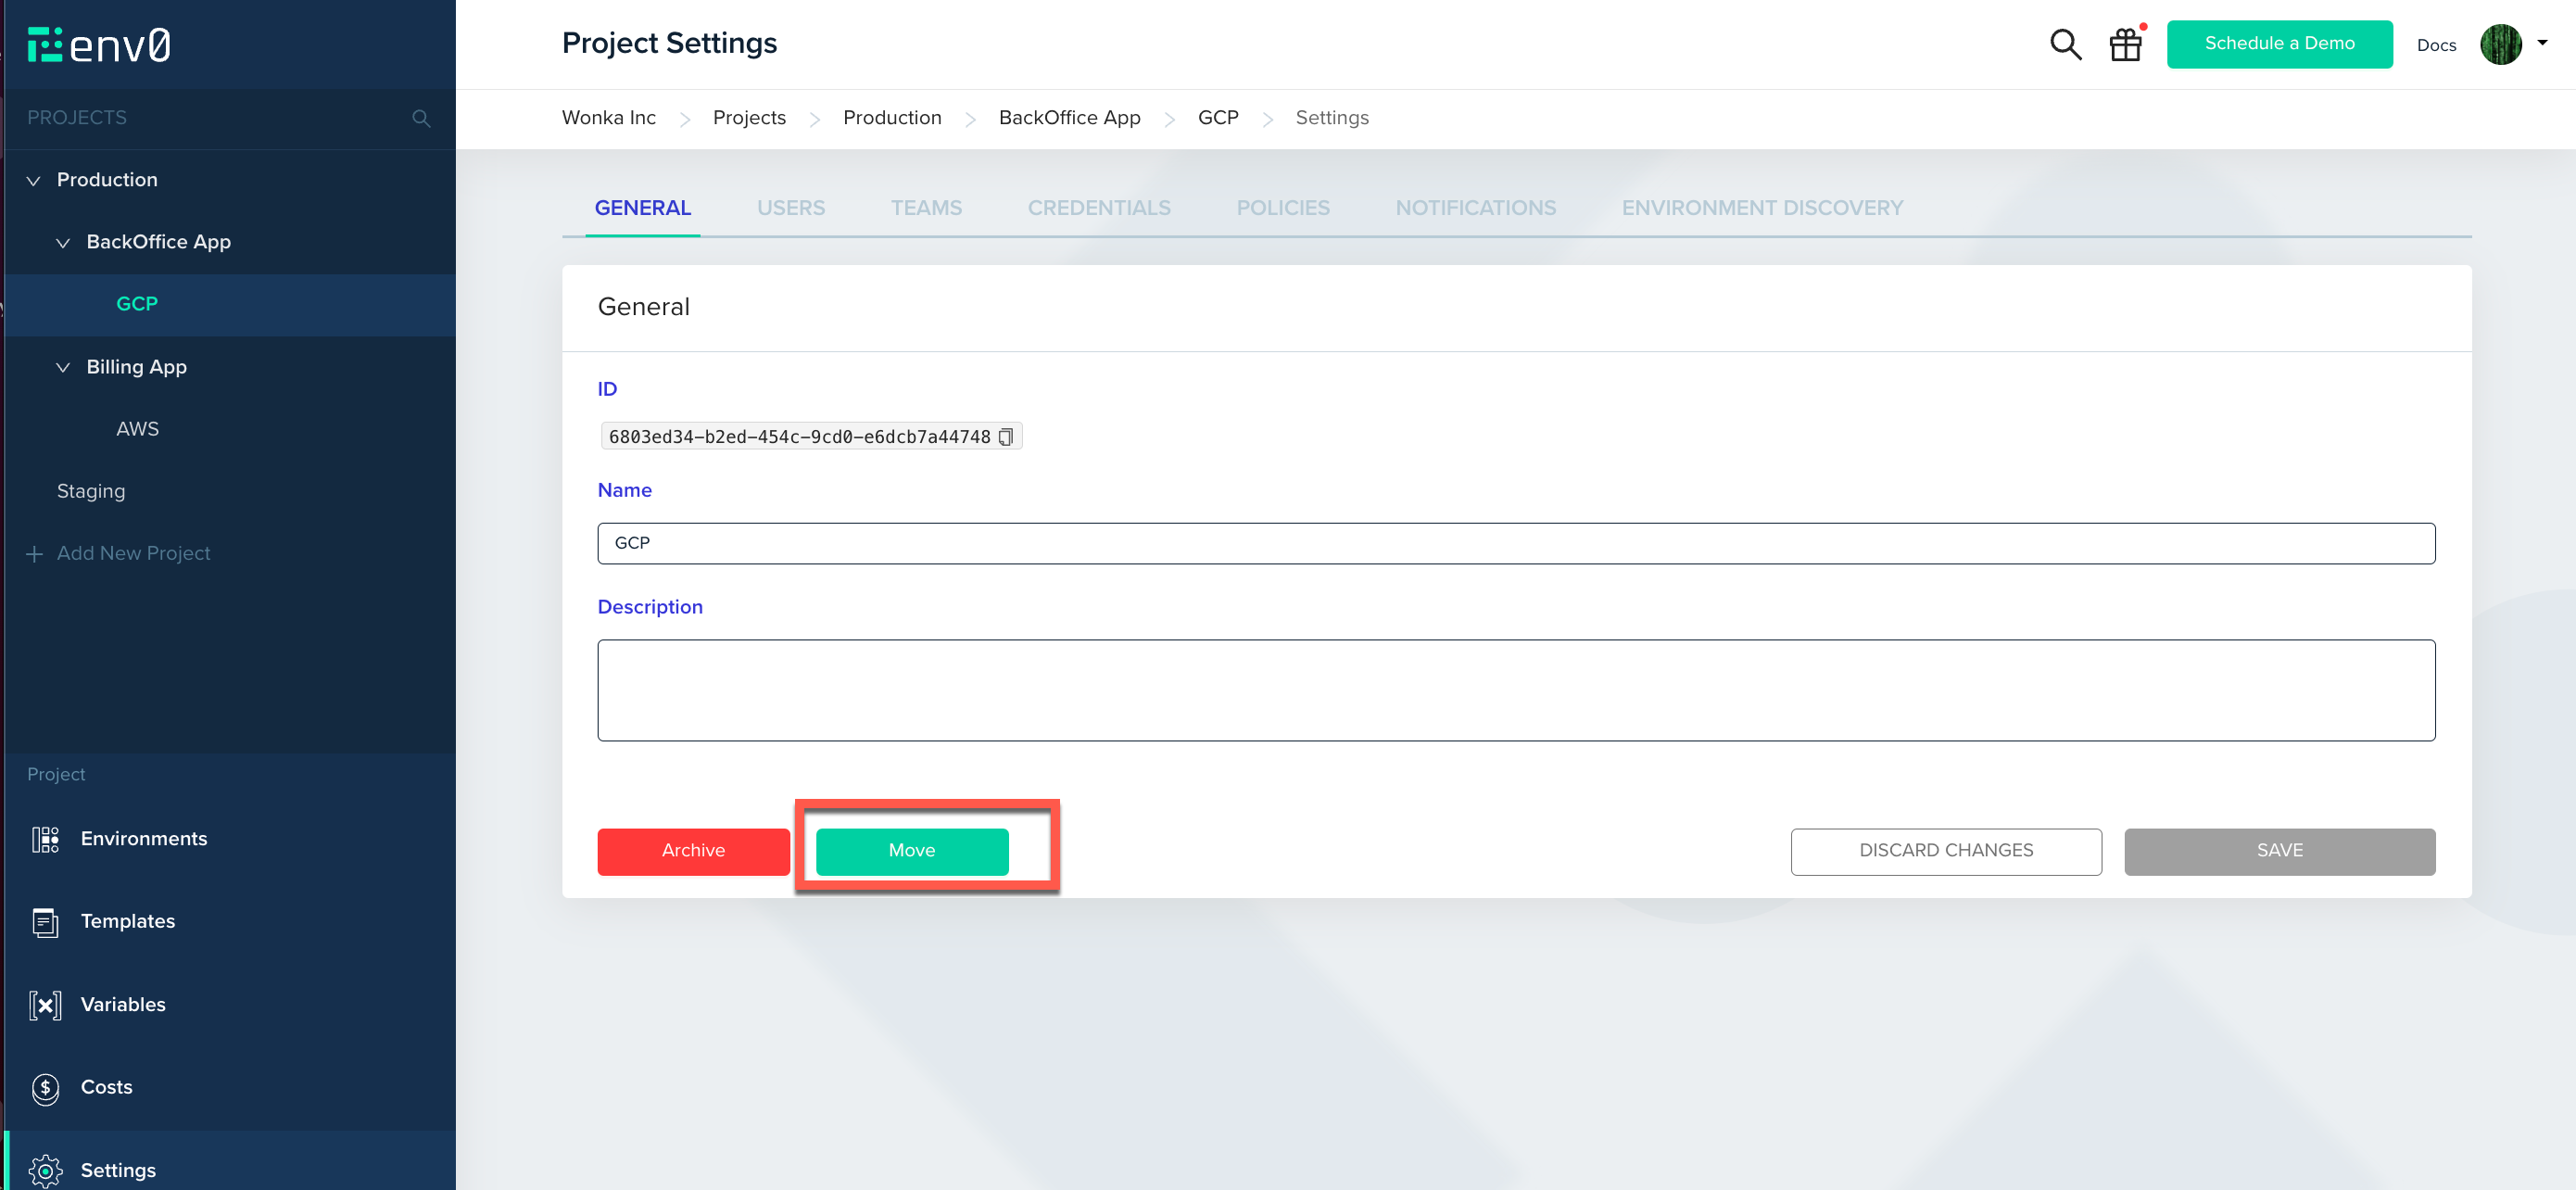Click the search magnifier icon in header
This screenshot has height=1190, width=2576.
point(2065,44)
